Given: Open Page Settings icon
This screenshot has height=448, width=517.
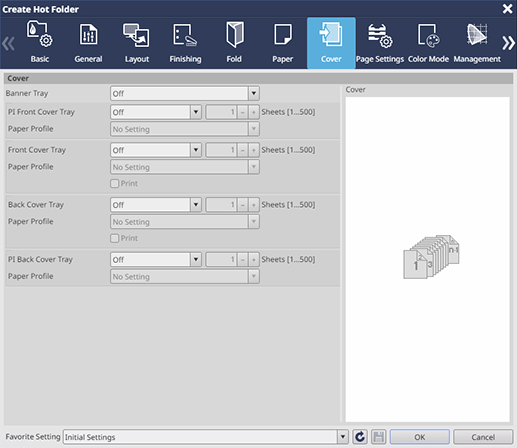Looking at the screenshot, I should [x=380, y=43].
